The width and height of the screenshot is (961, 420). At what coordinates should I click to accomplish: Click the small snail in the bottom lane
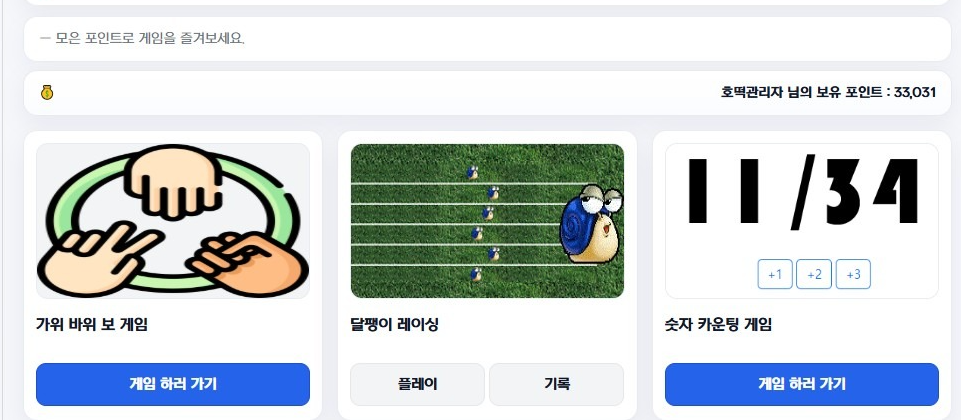476,275
